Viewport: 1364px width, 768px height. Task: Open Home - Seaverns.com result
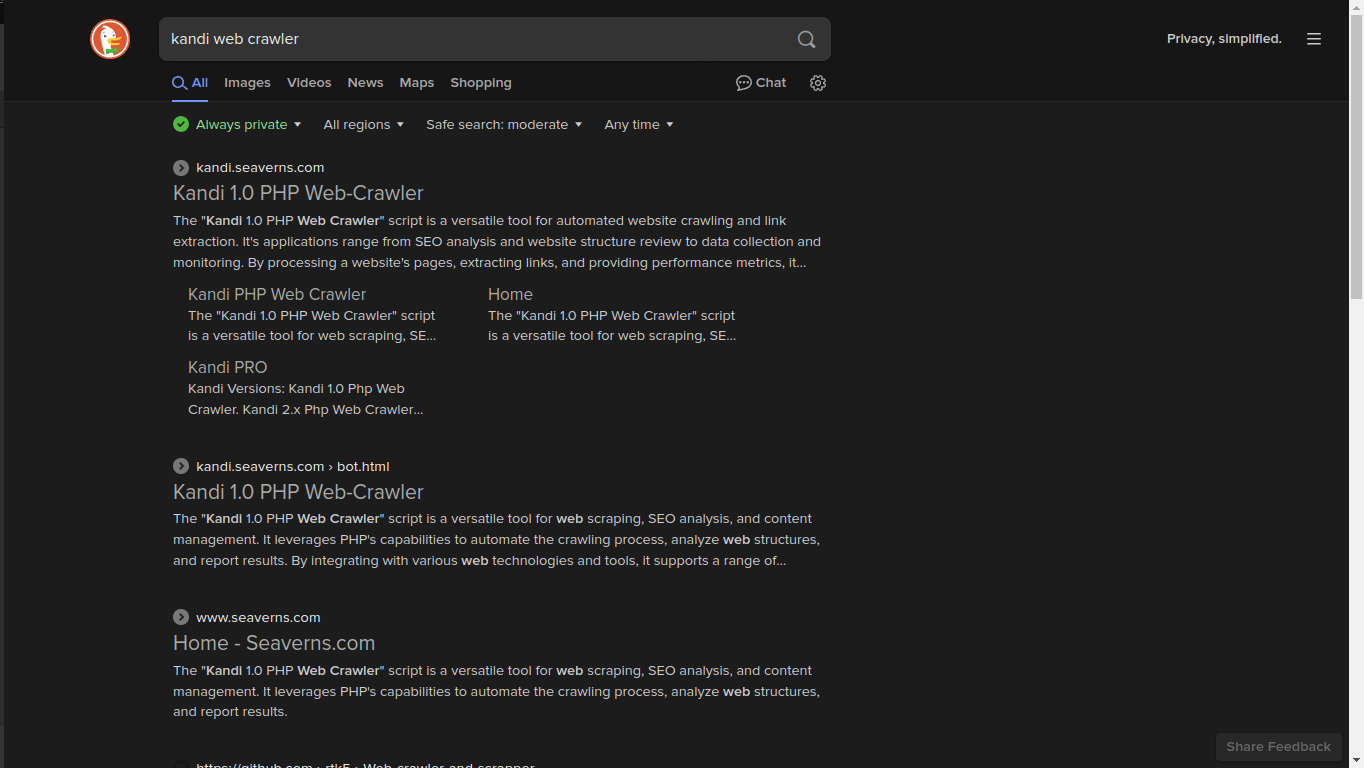(x=274, y=643)
